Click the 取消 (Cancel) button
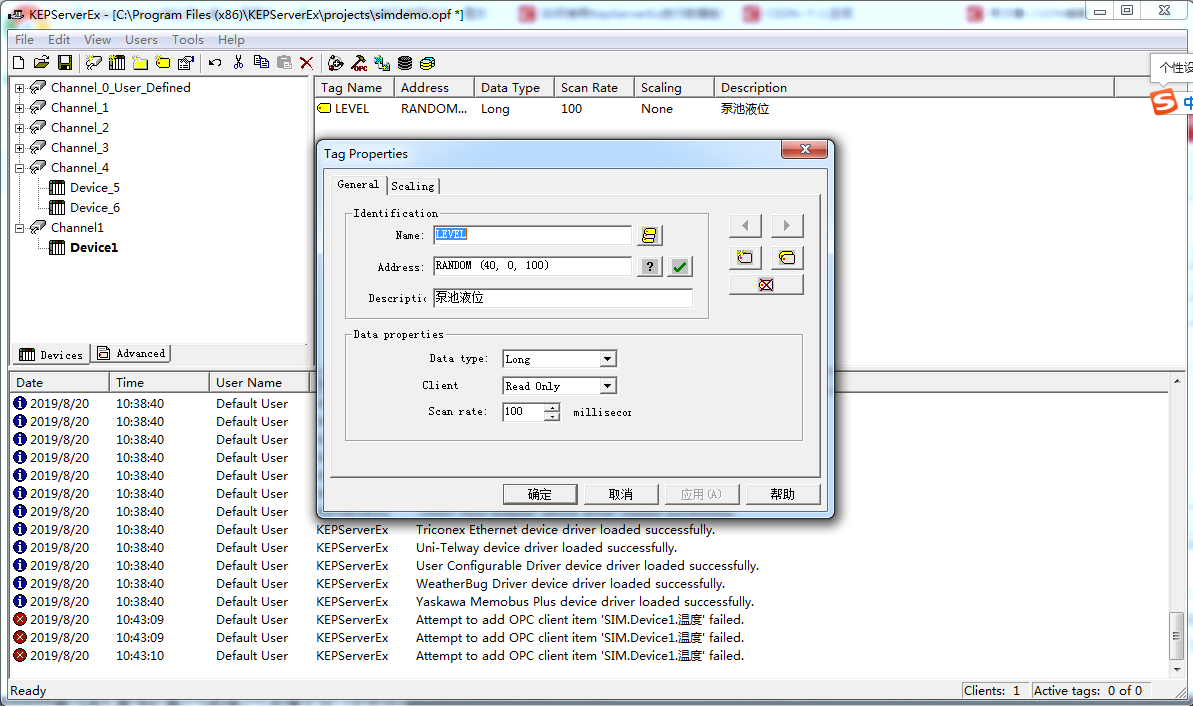The image size is (1193, 706). pyautogui.click(x=621, y=495)
